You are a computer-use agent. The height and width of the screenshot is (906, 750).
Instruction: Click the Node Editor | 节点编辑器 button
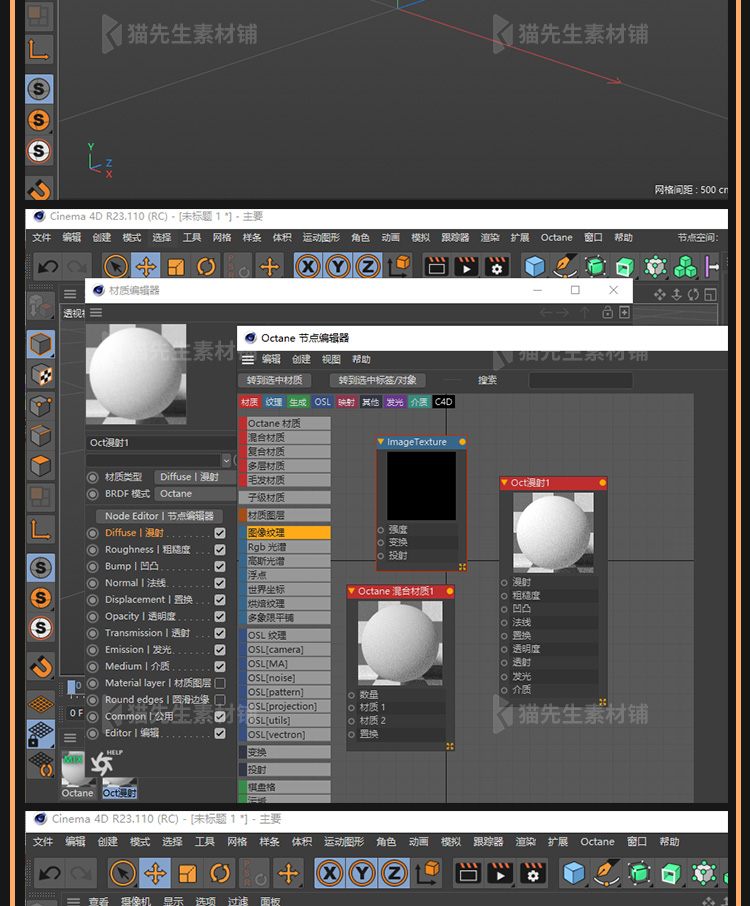(x=160, y=516)
